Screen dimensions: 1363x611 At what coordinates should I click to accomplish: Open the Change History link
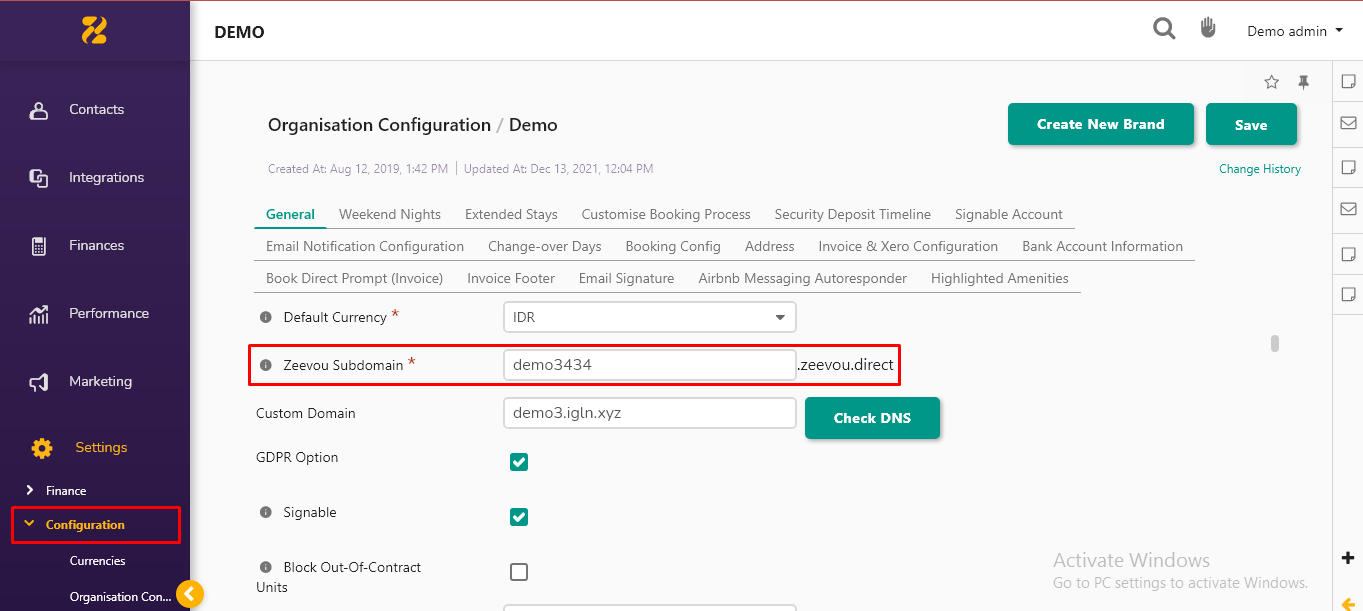click(x=1260, y=169)
